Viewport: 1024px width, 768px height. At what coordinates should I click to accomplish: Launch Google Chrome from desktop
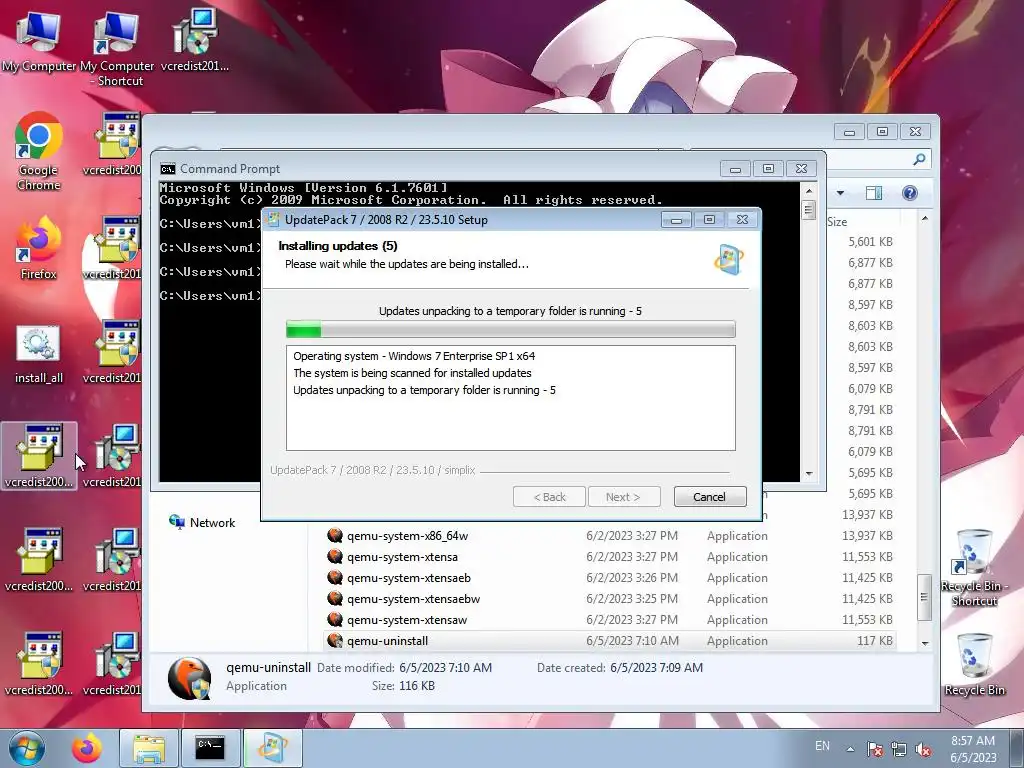pos(39,152)
